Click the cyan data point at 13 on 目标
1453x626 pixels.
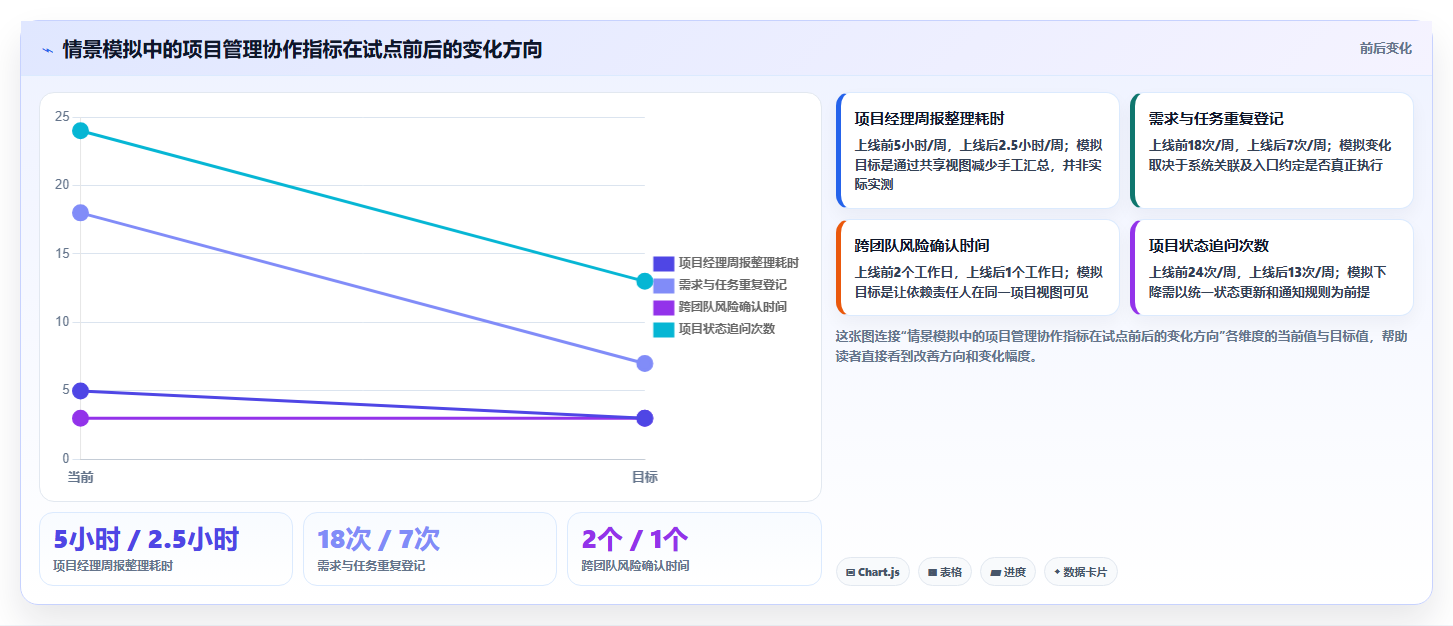[x=645, y=281]
